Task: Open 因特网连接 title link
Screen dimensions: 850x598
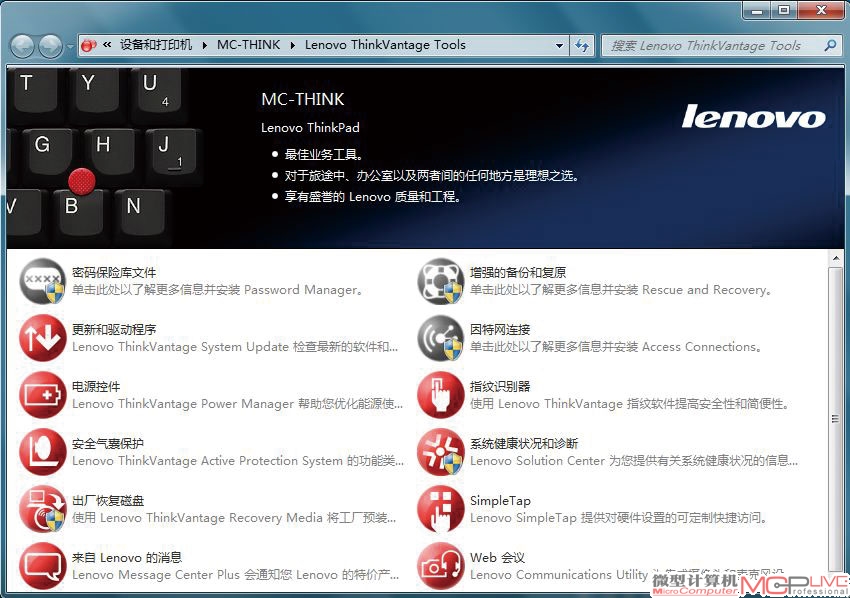Action: pos(500,330)
